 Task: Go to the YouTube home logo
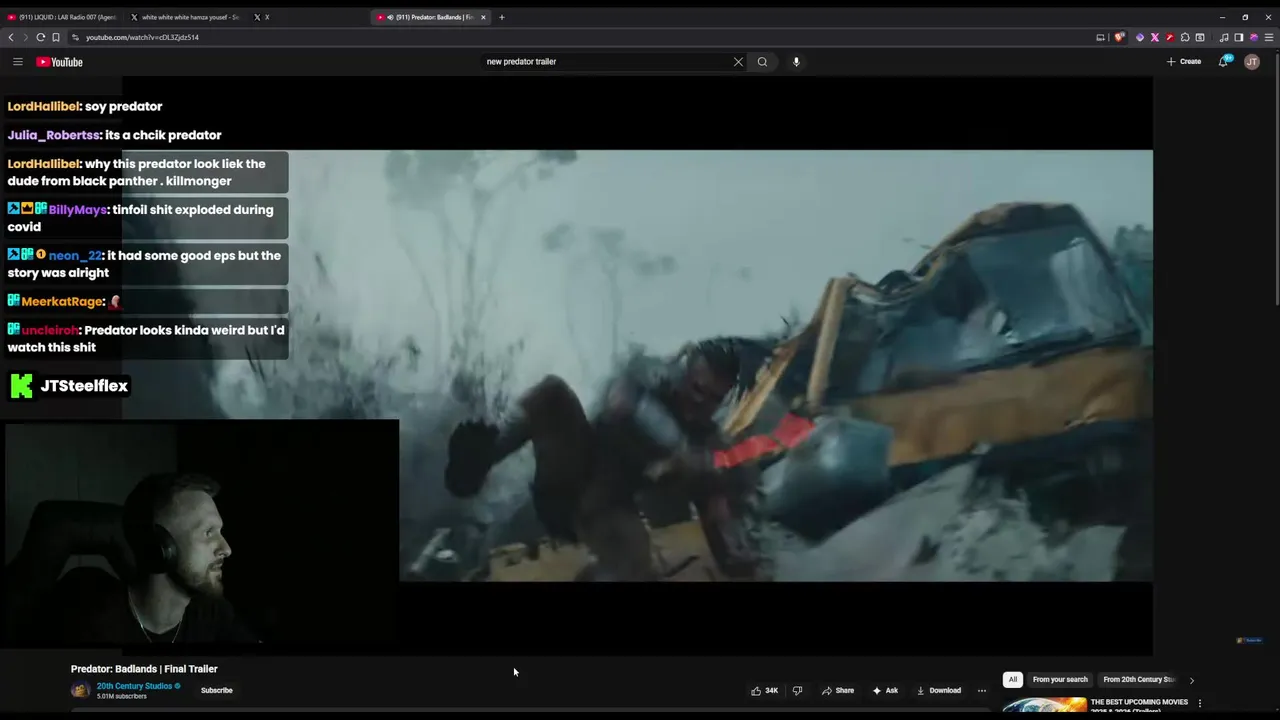point(59,62)
